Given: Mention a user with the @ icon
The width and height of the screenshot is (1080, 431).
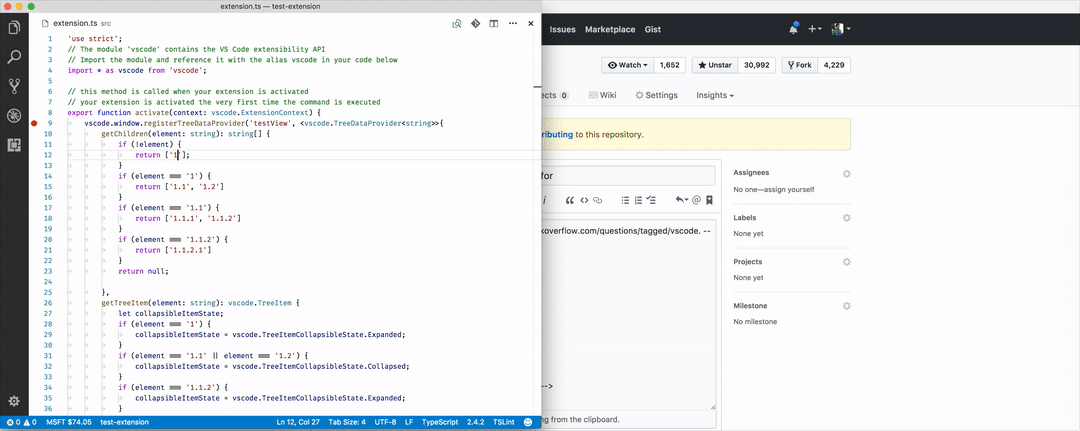Looking at the screenshot, I should tap(696, 200).
